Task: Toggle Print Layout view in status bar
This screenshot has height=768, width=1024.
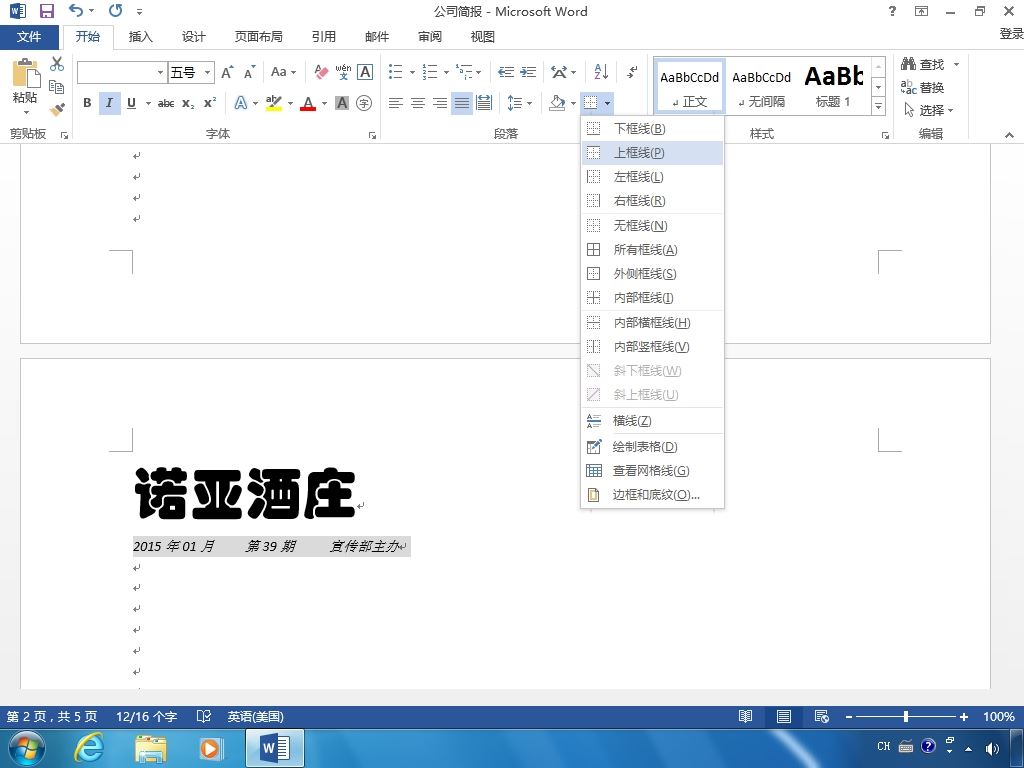Action: click(784, 716)
